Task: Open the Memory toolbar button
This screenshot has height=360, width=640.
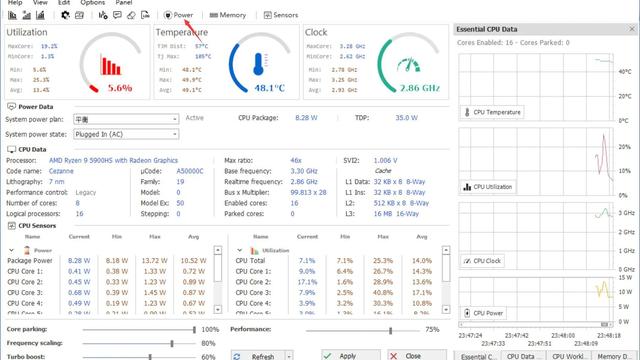Action: pyautogui.click(x=228, y=15)
